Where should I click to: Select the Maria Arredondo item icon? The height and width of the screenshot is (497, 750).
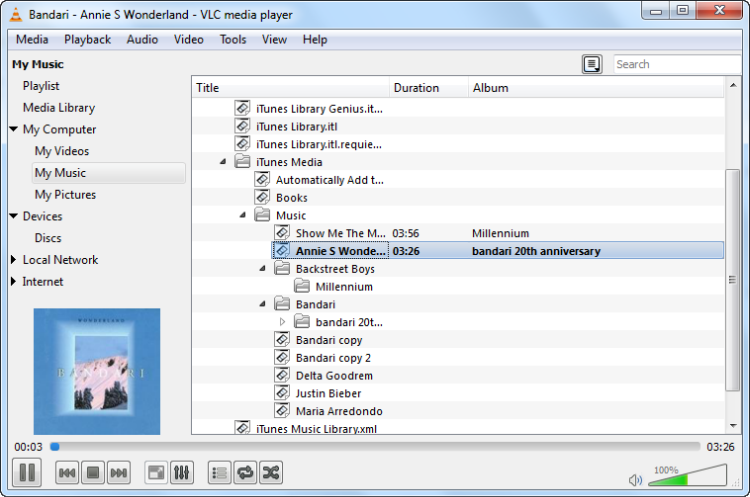282,410
